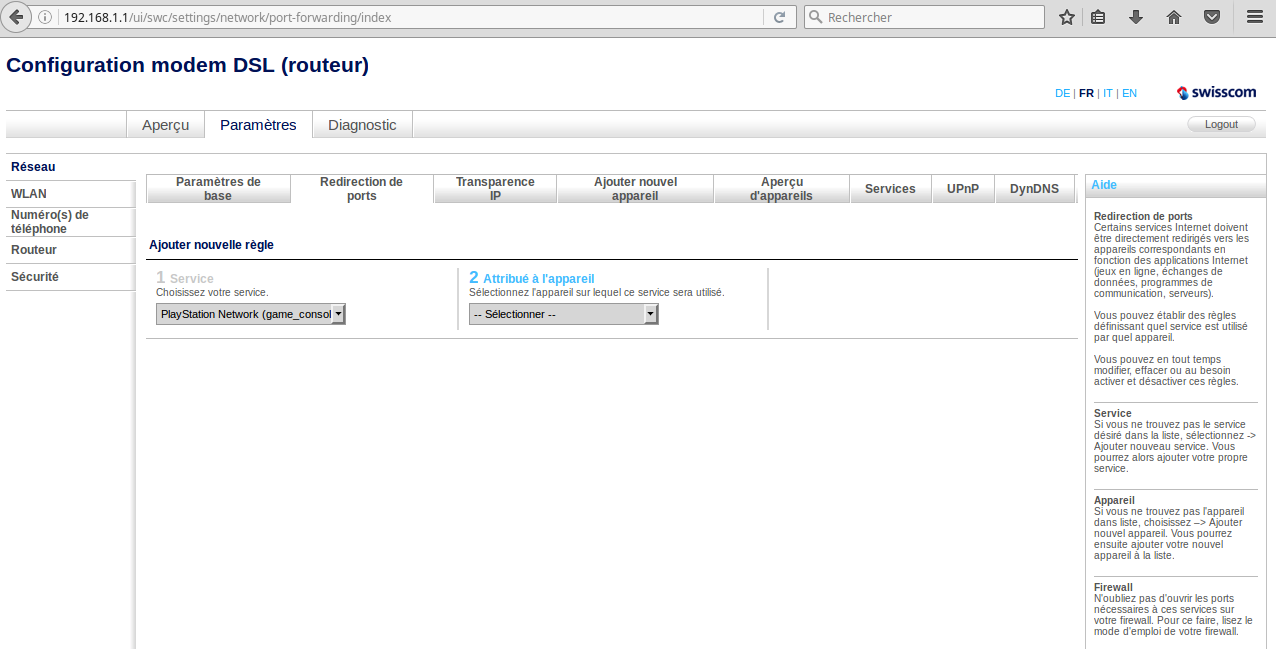Click the browser back navigation arrow
Screen dimensions: 1276x649
click(15, 16)
